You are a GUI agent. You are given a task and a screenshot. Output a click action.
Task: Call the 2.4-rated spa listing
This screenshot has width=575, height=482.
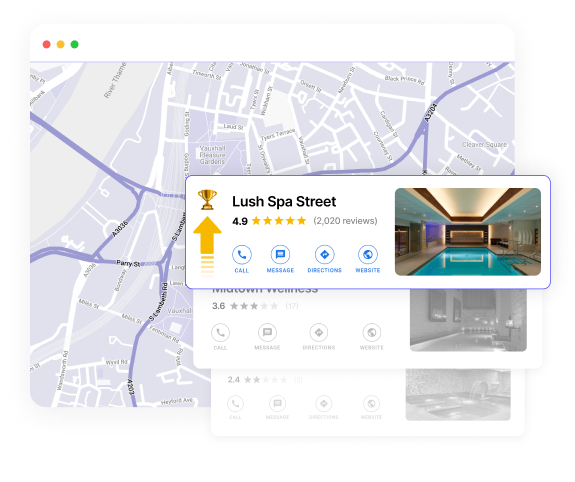point(235,404)
